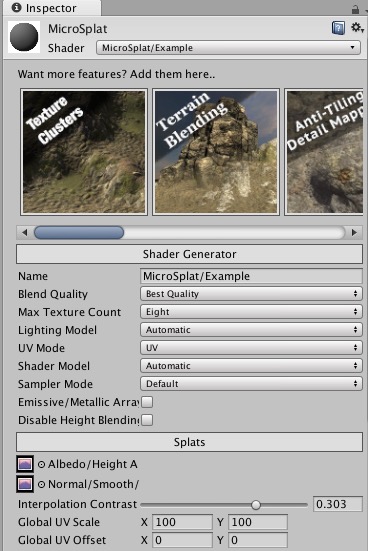This screenshot has width=368, height=551.
Task: Click the left scroll arrow of features bar
Action: [x=24, y=232]
